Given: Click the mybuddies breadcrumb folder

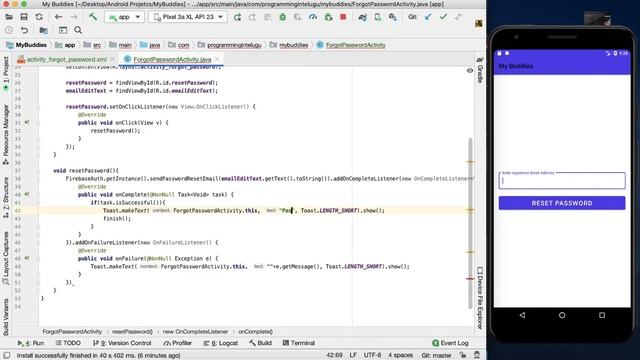Looking at the screenshot, I should pyautogui.click(x=289, y=45).
